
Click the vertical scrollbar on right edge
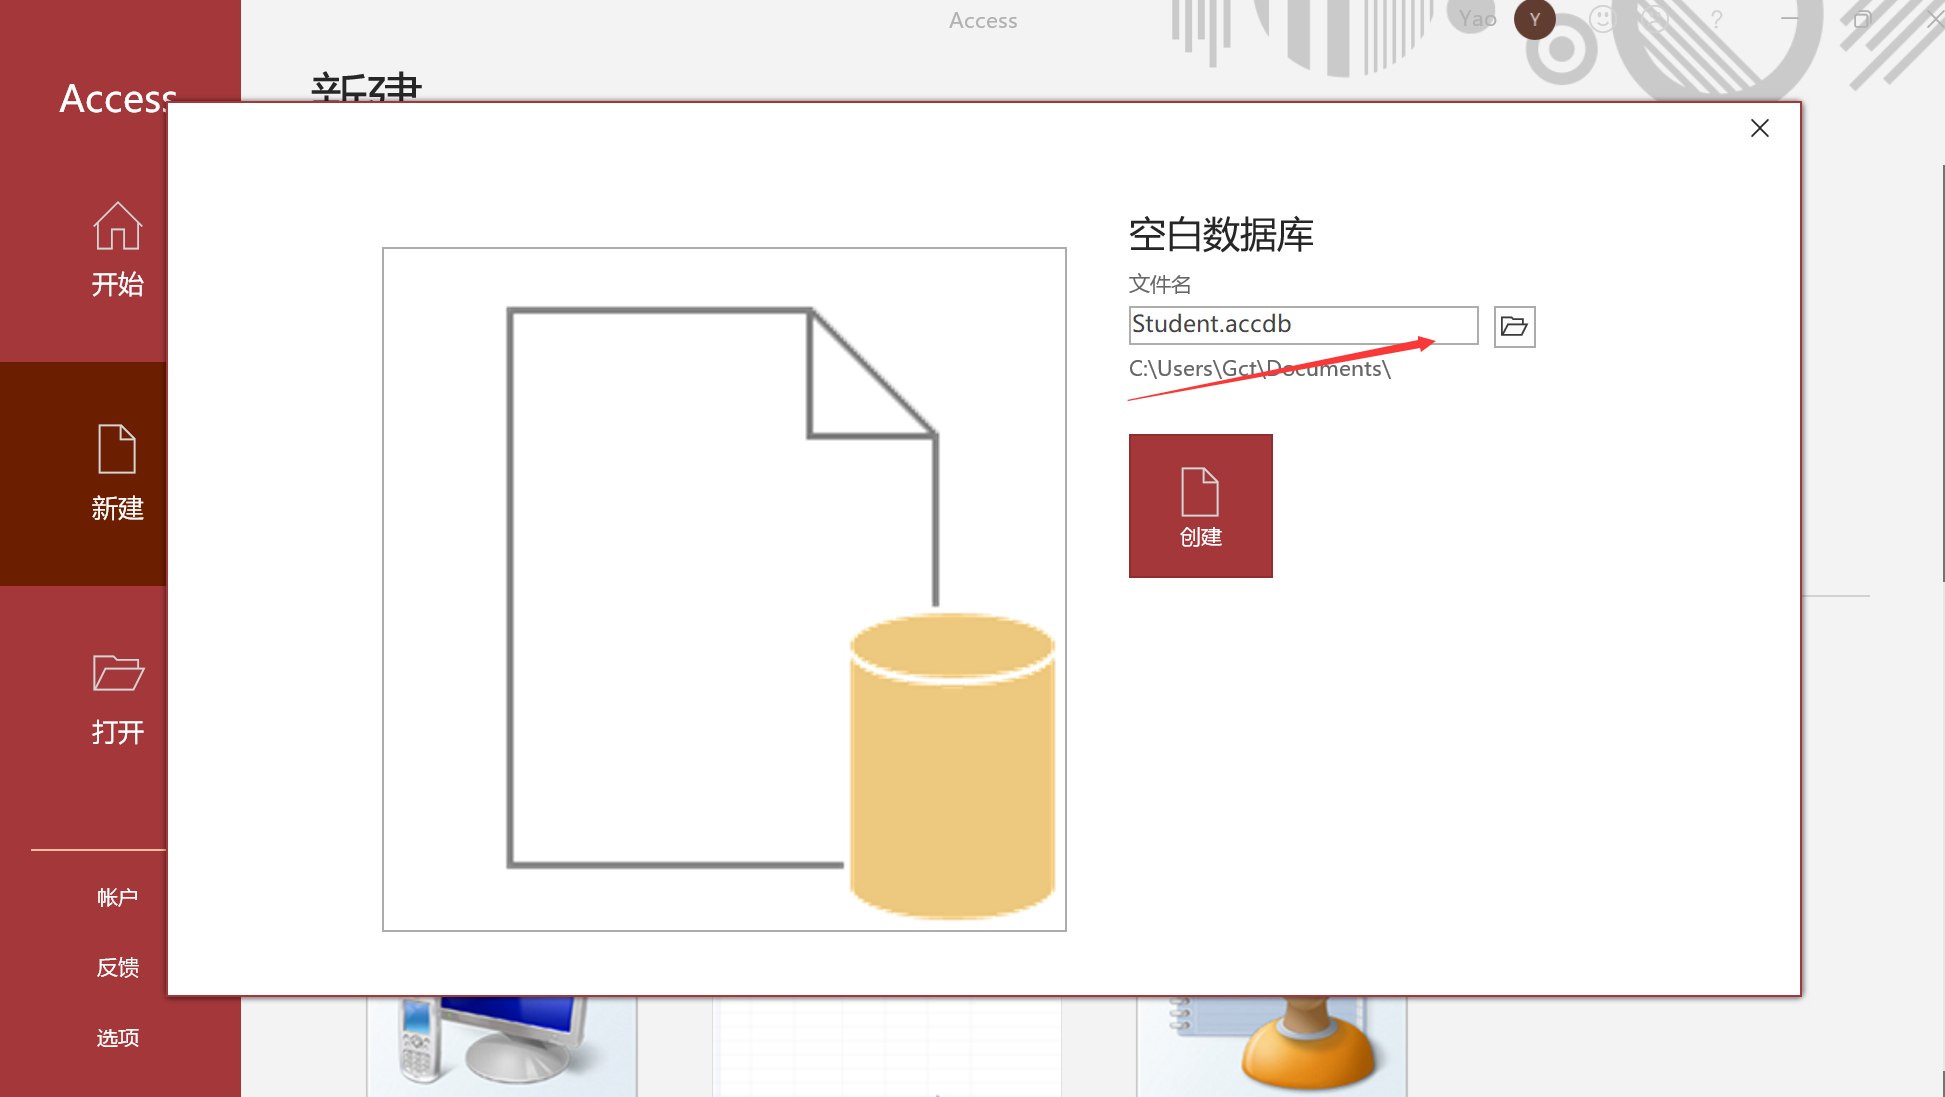click(x=1942, y=370)
